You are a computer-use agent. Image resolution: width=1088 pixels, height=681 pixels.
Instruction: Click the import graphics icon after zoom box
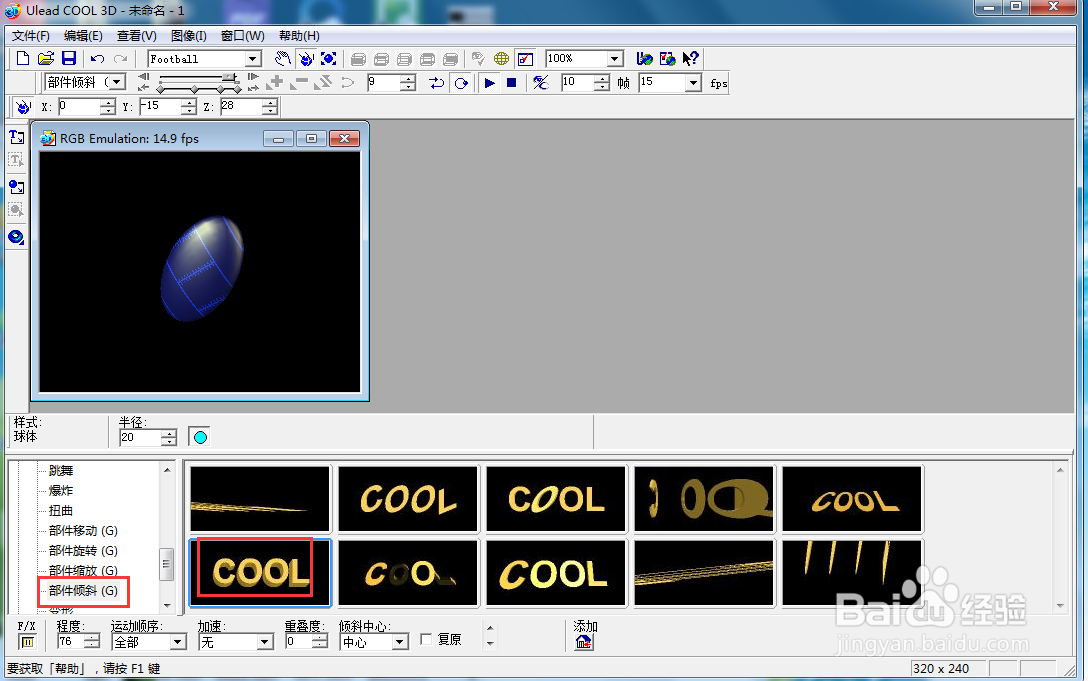(x=645, y=59)
